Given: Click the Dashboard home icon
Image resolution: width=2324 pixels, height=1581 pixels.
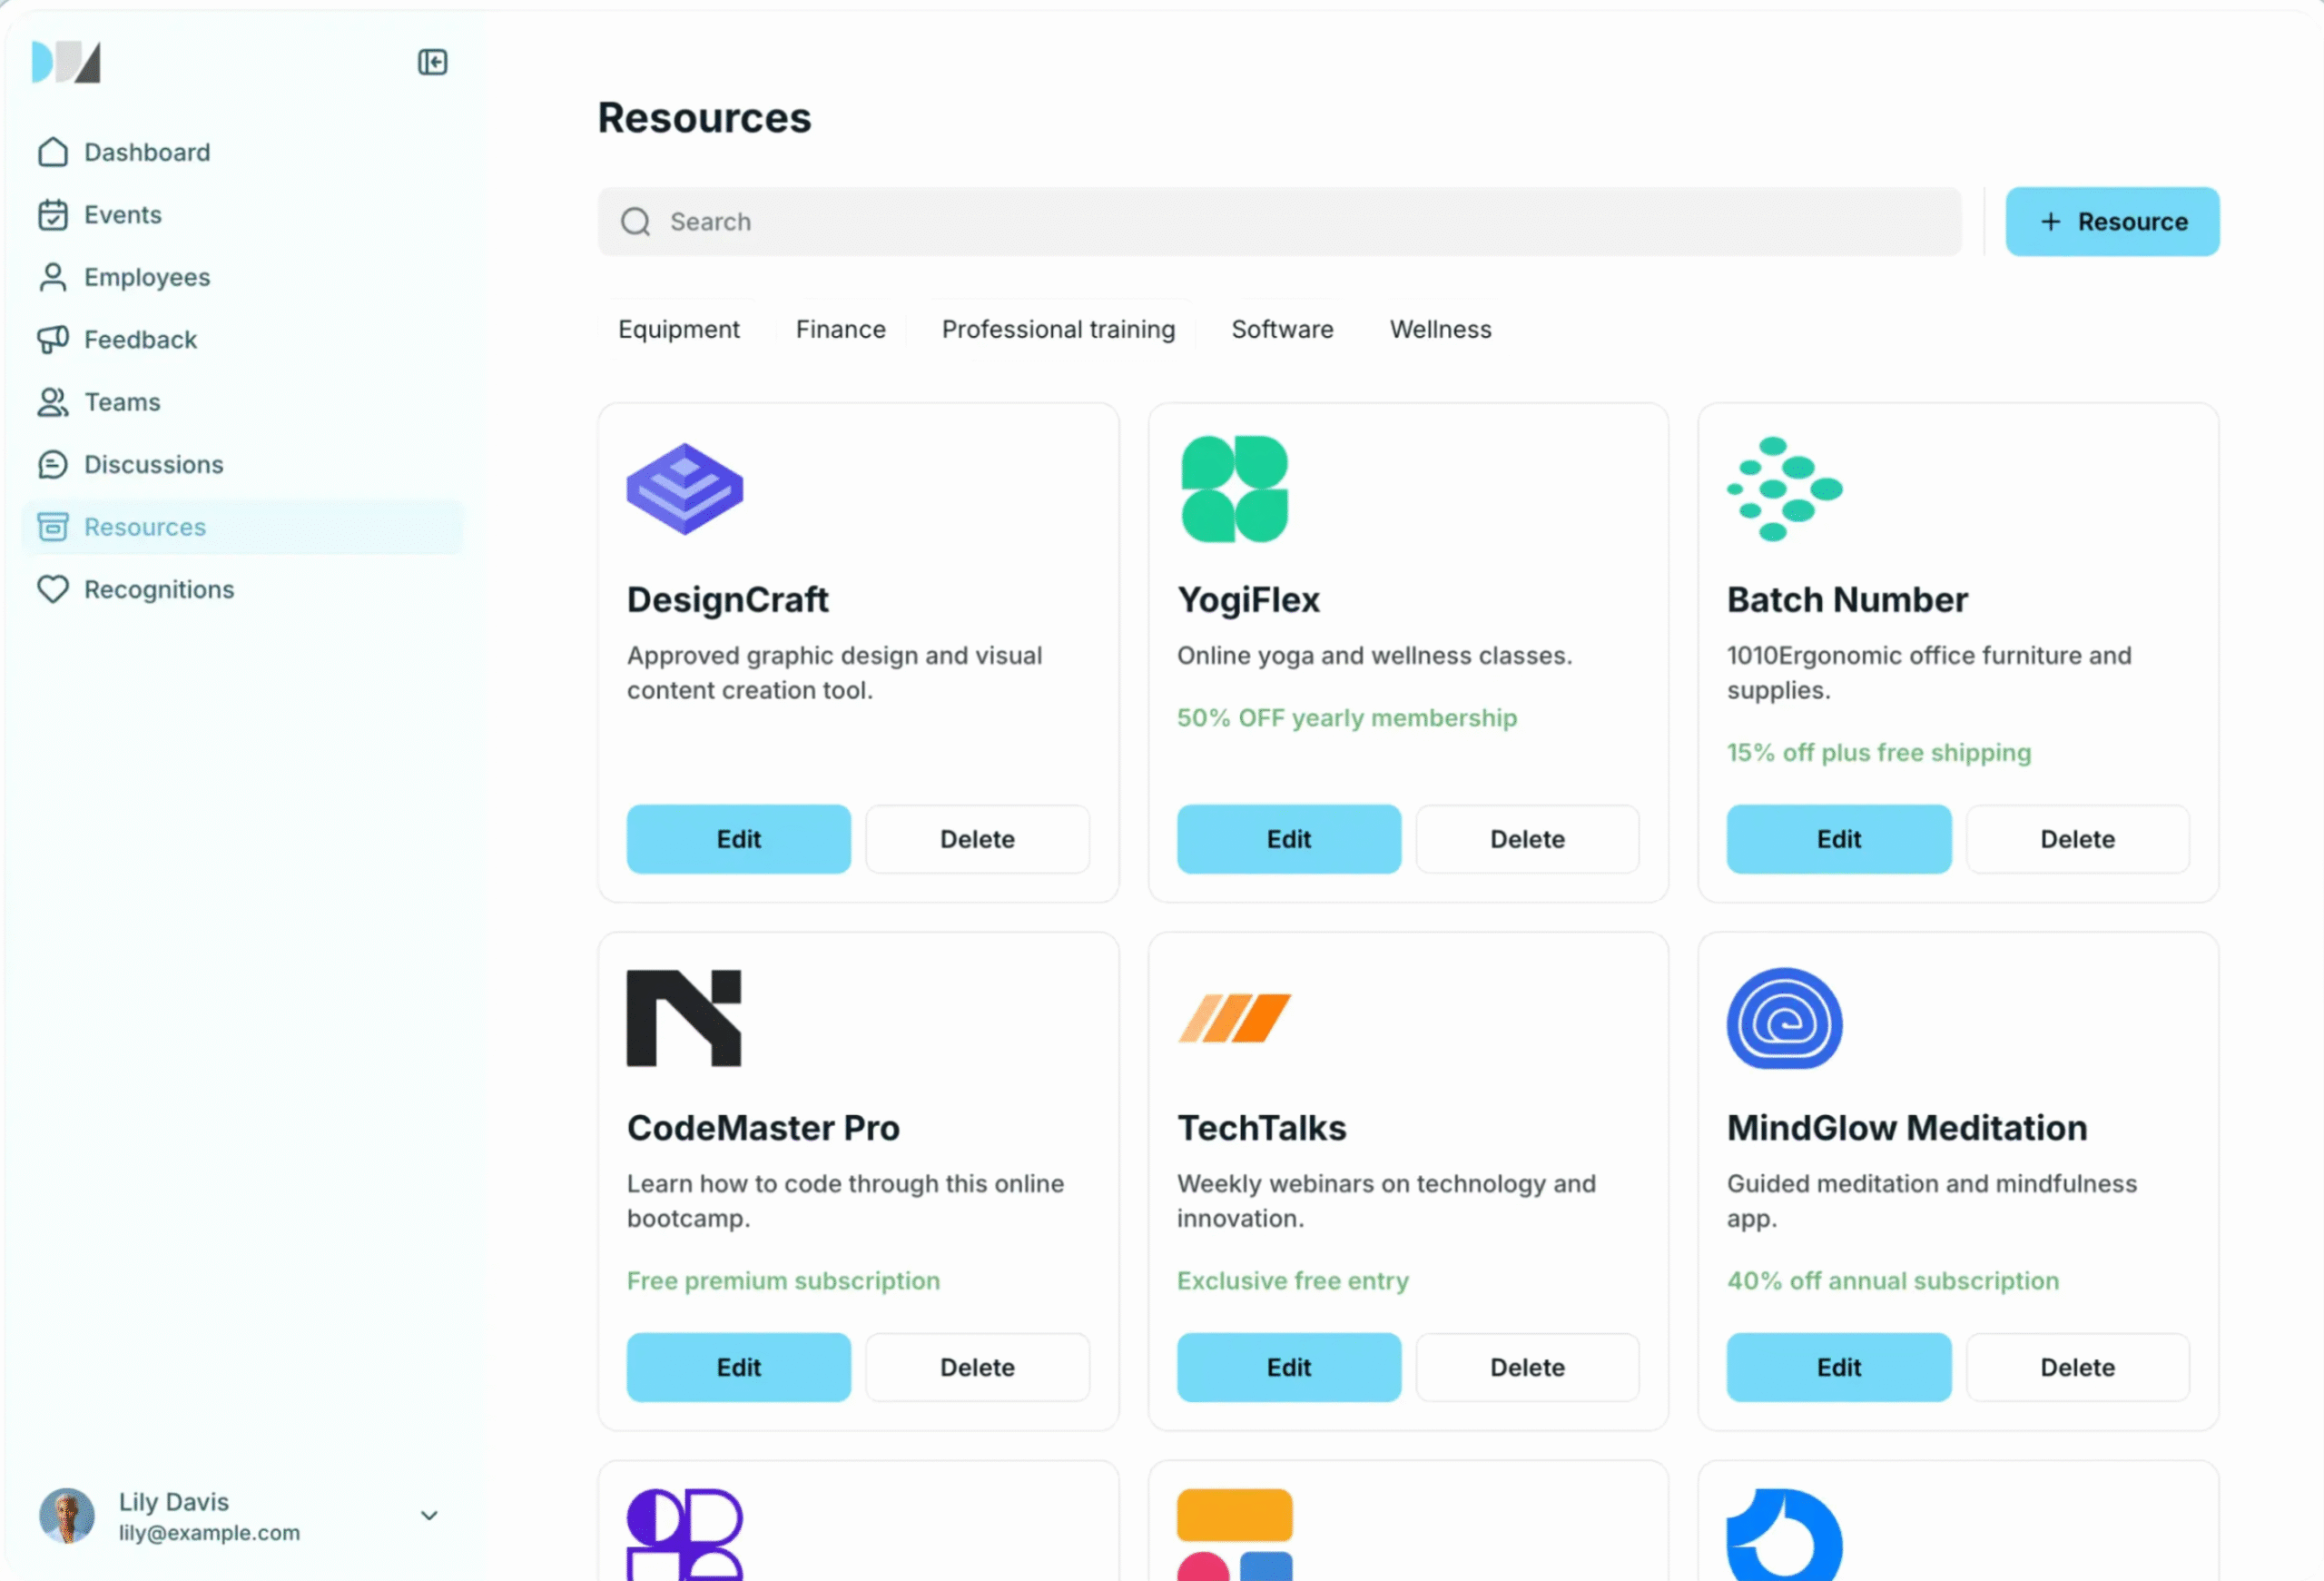Looking at the screenshot, I should [x=53, y=152].
